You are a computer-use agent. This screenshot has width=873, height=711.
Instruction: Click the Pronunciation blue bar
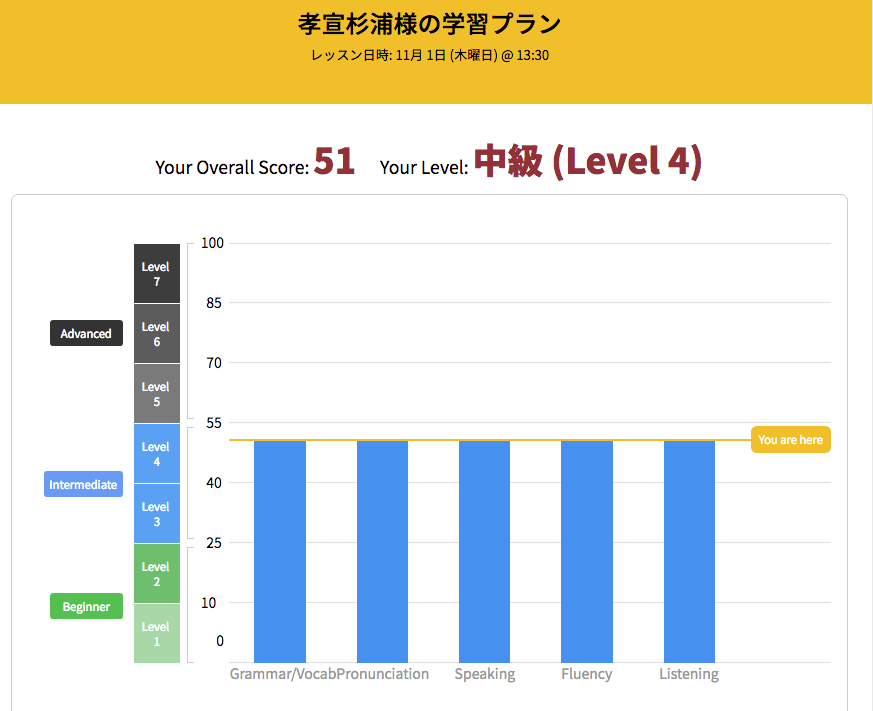tap(382, 550)
